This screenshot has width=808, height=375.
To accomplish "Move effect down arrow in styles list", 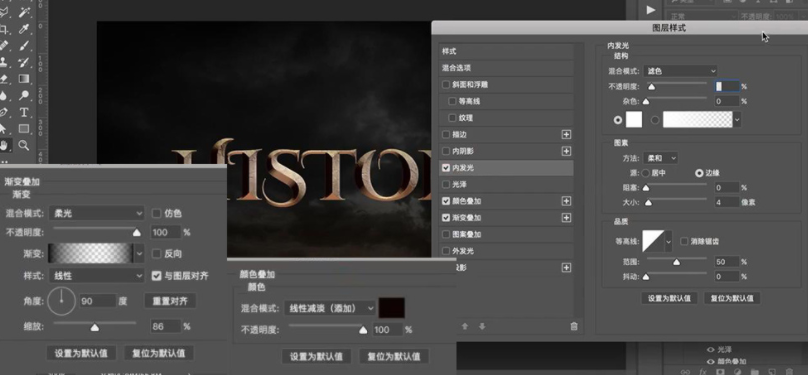I will (x=482, y=326).
